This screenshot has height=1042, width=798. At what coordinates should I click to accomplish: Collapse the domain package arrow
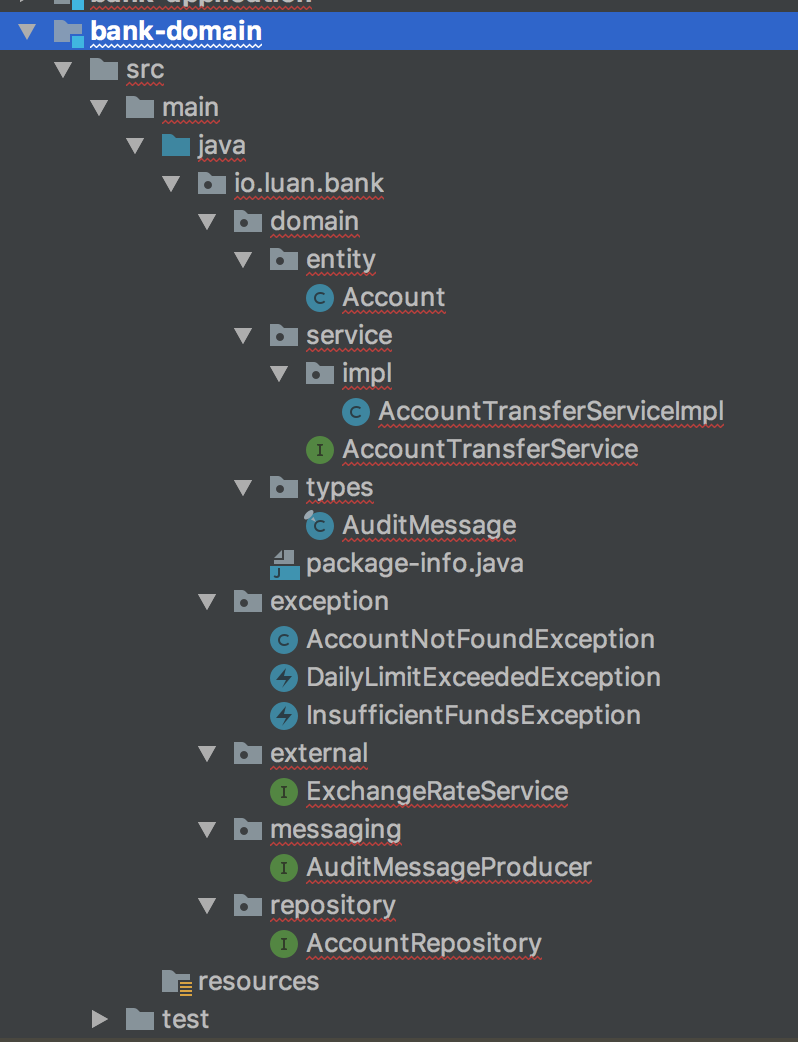207,221
